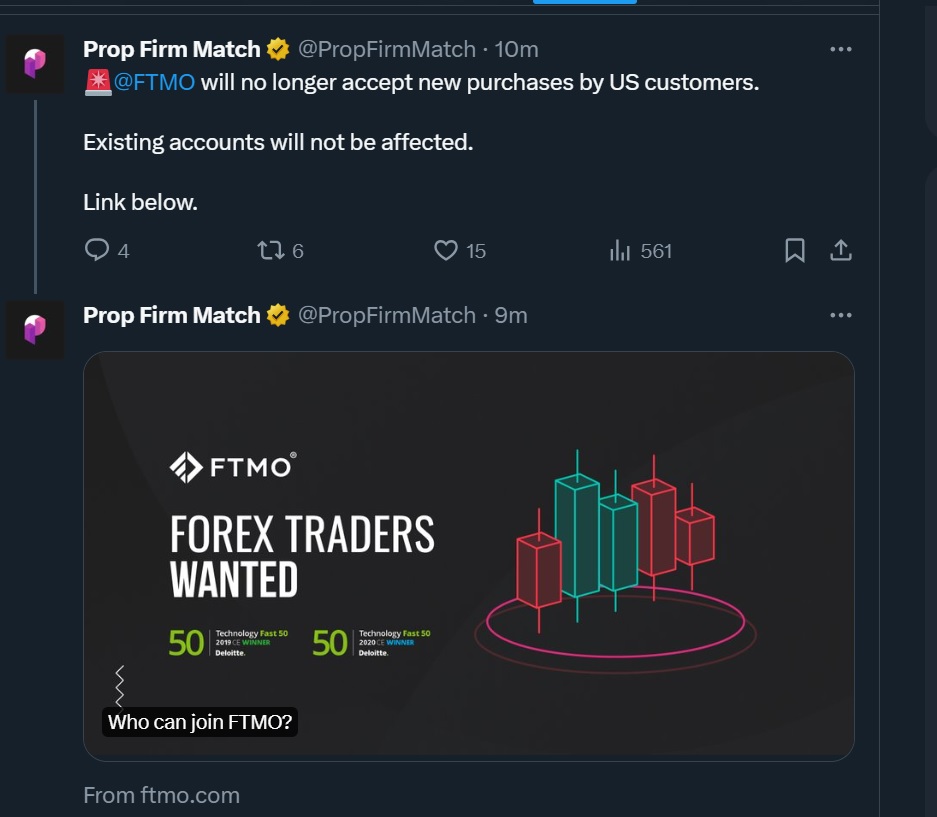This screenshot has height=817, width=937.
Task: Open more options on the second tweet
Action: (x=841, y=315)
